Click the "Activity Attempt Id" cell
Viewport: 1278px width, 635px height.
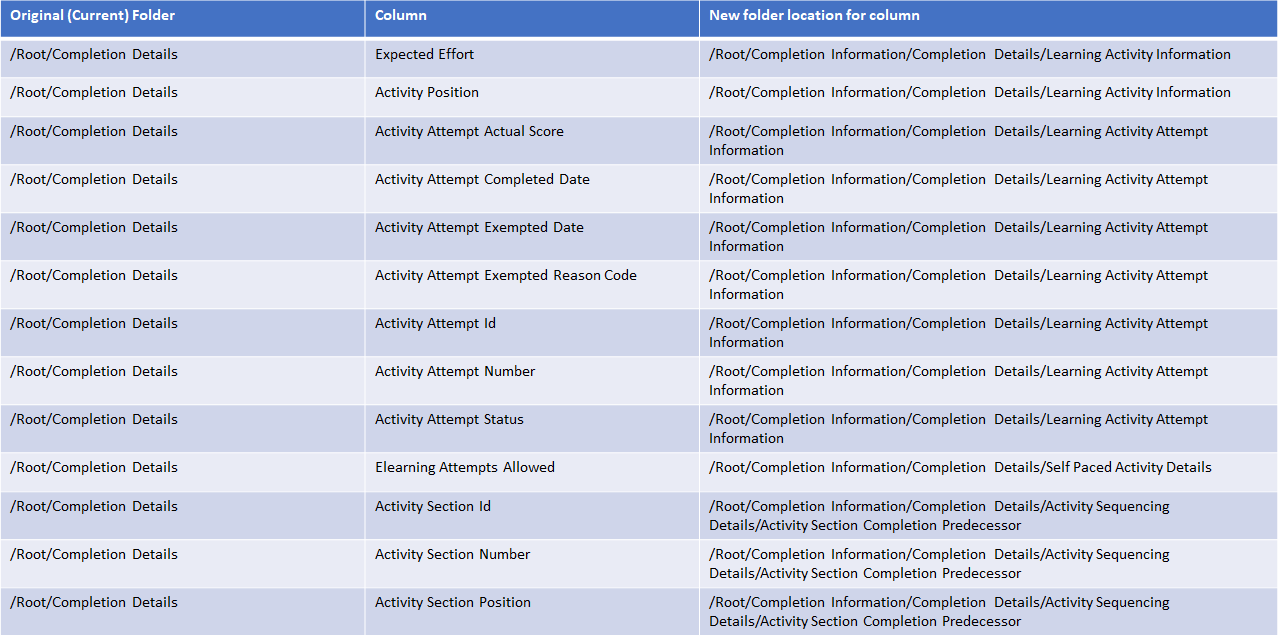435,324
